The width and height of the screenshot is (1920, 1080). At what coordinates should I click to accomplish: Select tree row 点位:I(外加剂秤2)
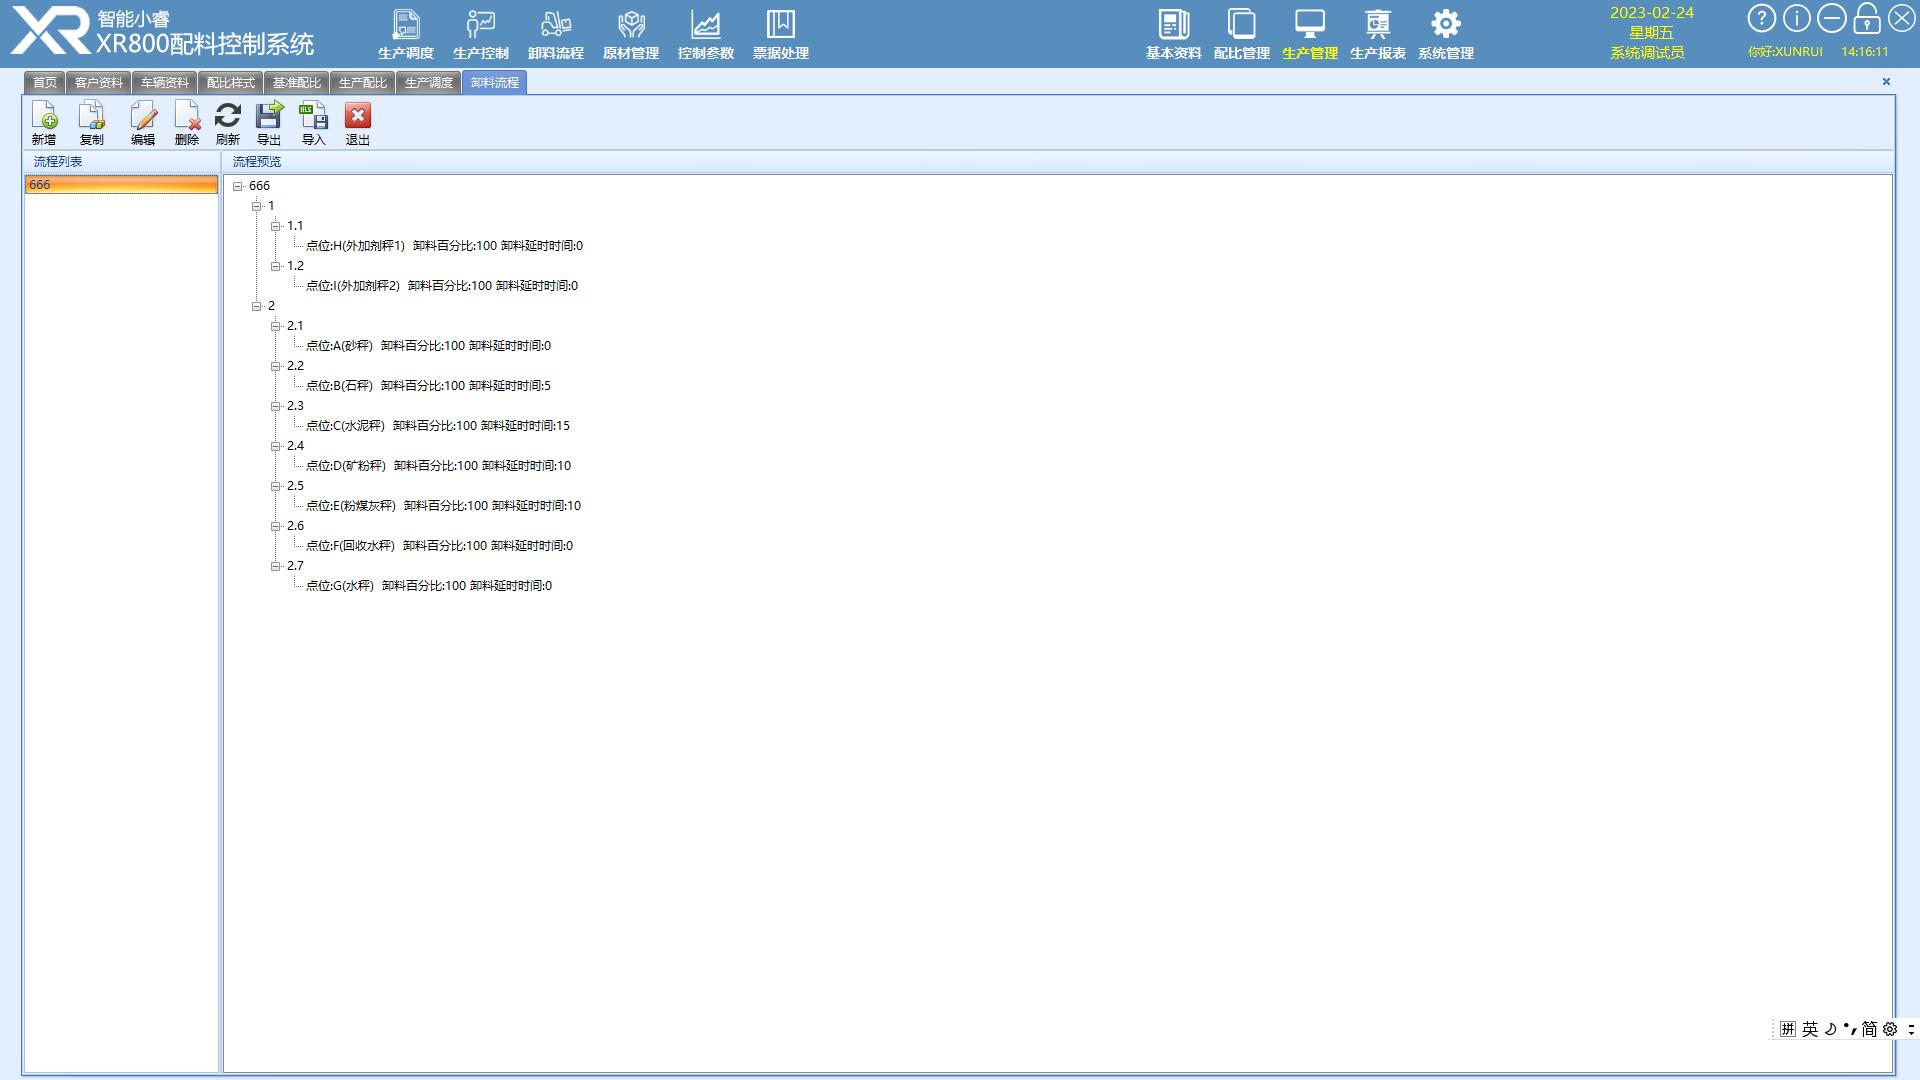point(442,286)
